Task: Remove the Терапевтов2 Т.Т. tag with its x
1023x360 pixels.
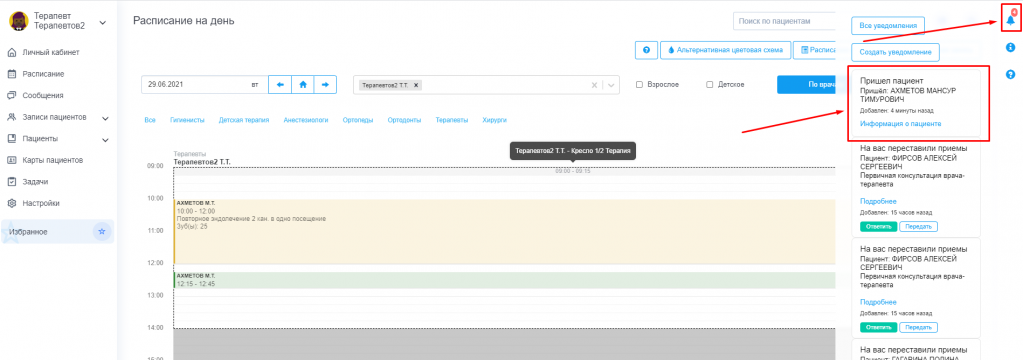Action: pyautogui.click(x=416, y=85)
